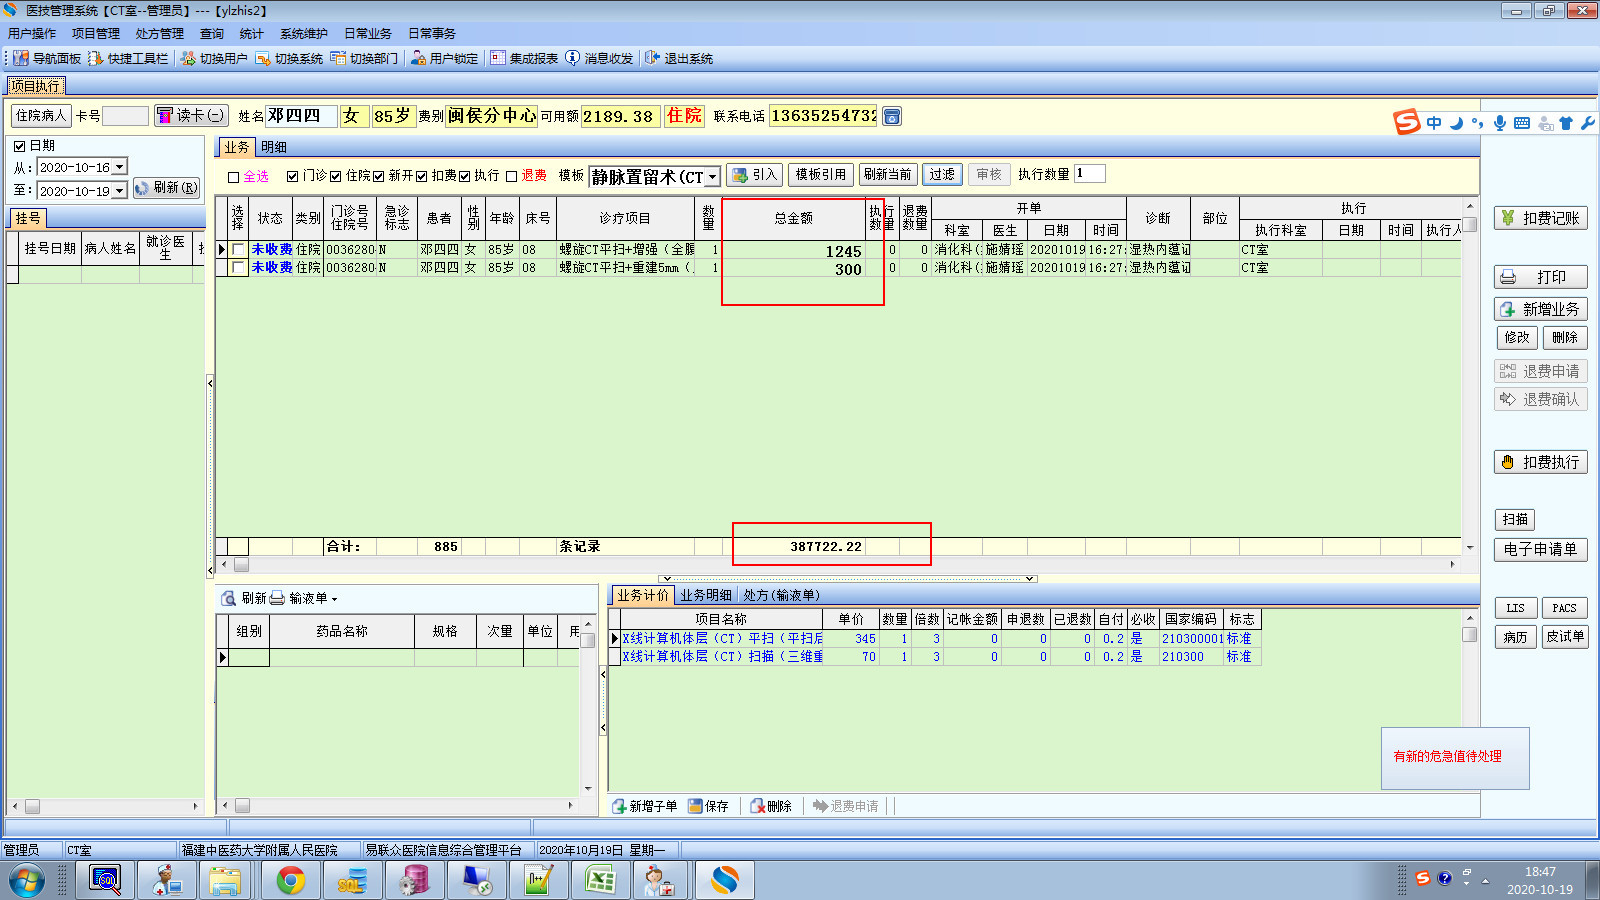Image resolution: width=1600 pixels, height=900 pixels.
Task: Click 切换部门 to switch department
Action: click(x=364, y=58)
